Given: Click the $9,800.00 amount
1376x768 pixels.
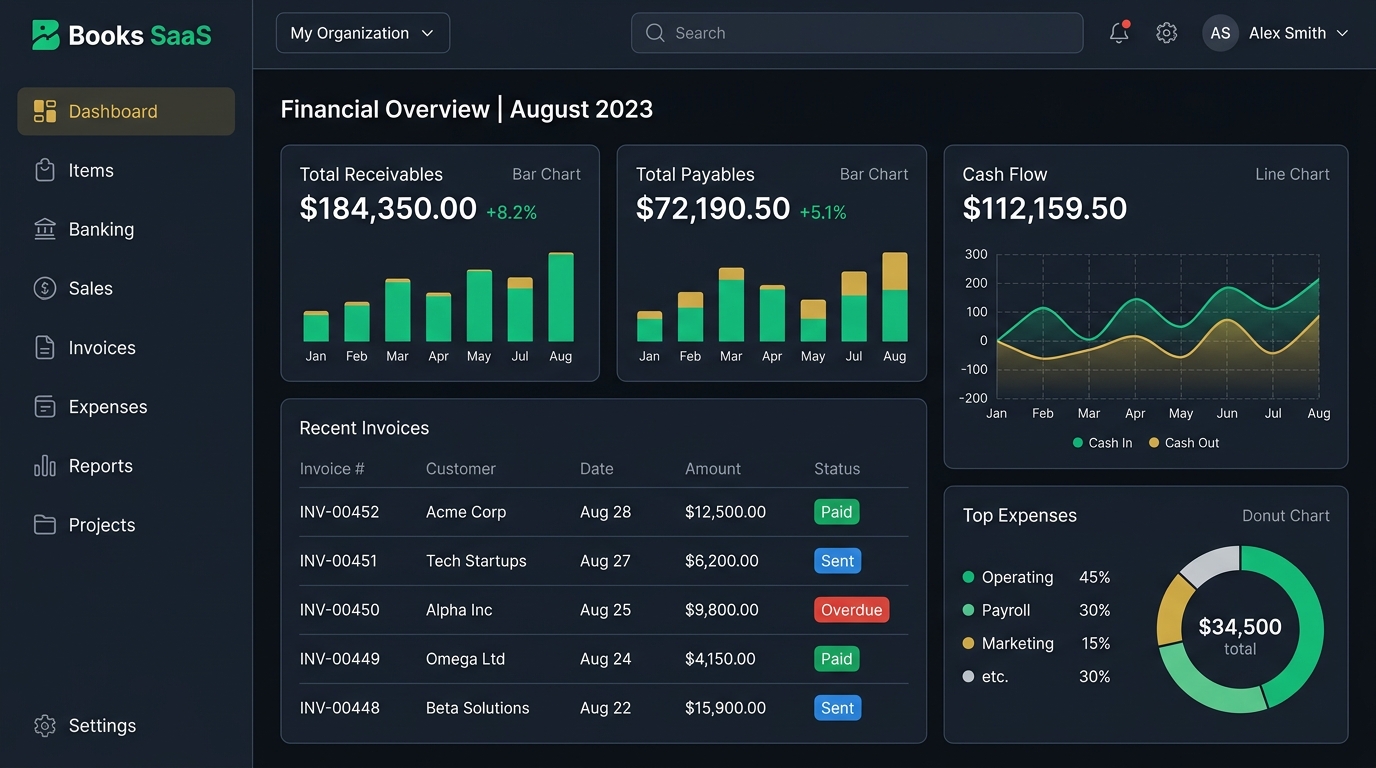Looking at the screenshot, I should [722, 610].
